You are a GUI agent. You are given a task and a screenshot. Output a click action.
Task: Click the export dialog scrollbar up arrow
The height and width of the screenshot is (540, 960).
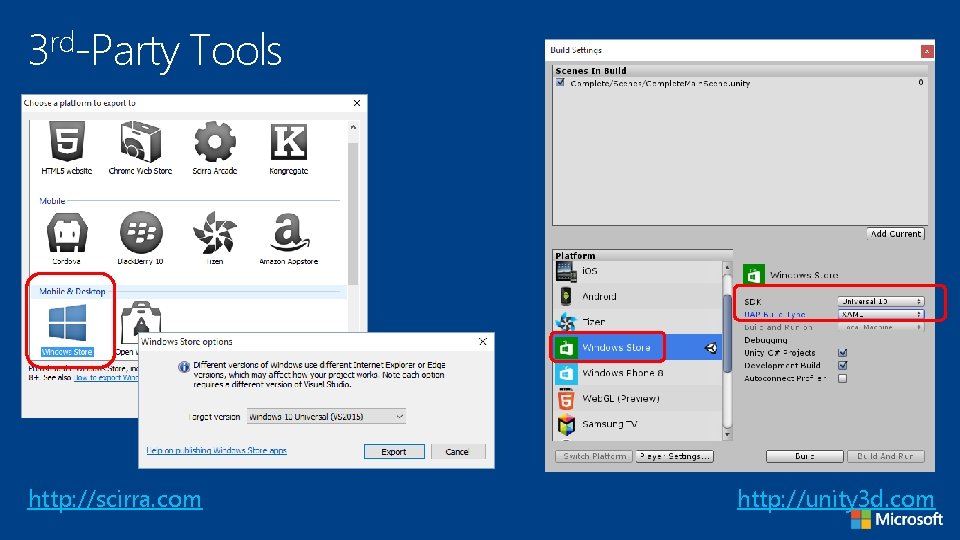(x=353, y=127)
